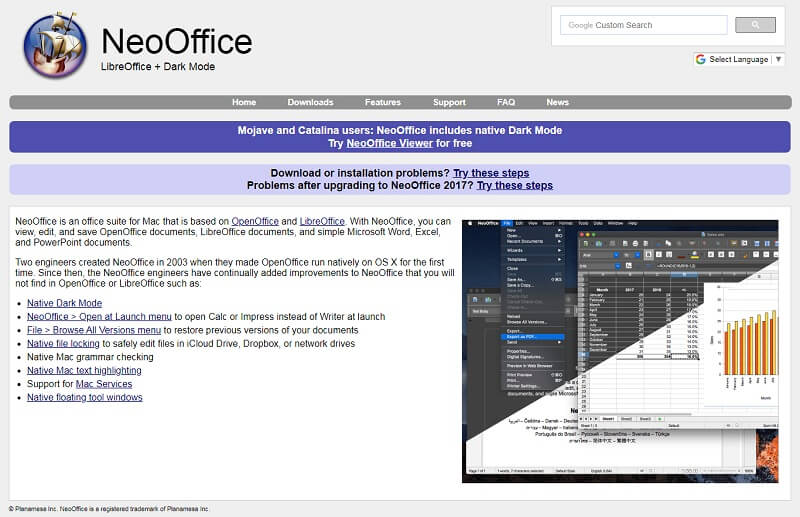The width and height of the screenshot is (800, 517).
Task: Open 'NeoOffice > Open at Launch menu' link
Action: (x=99, y=316)
